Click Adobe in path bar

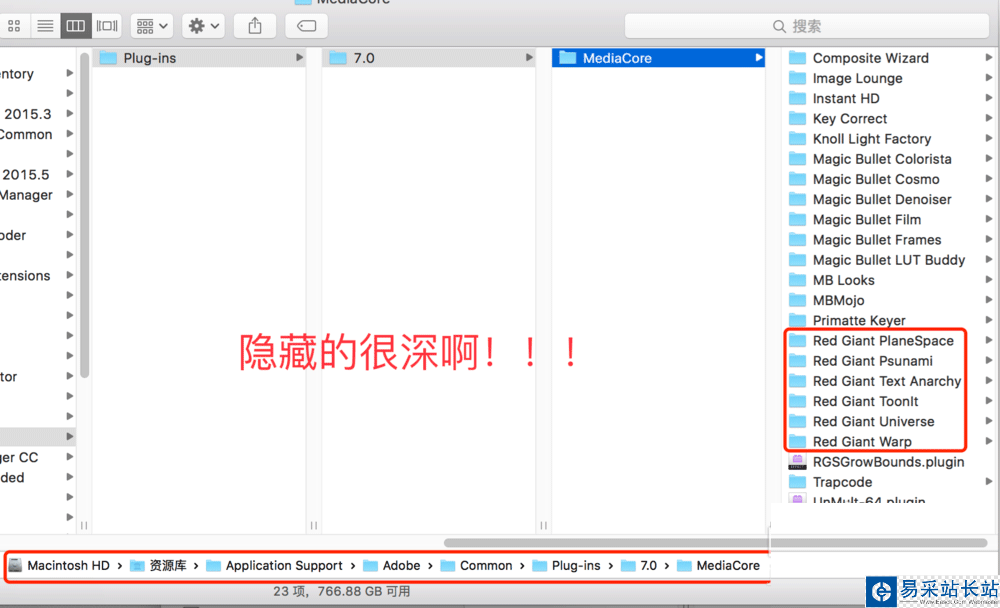pos(392,566)
